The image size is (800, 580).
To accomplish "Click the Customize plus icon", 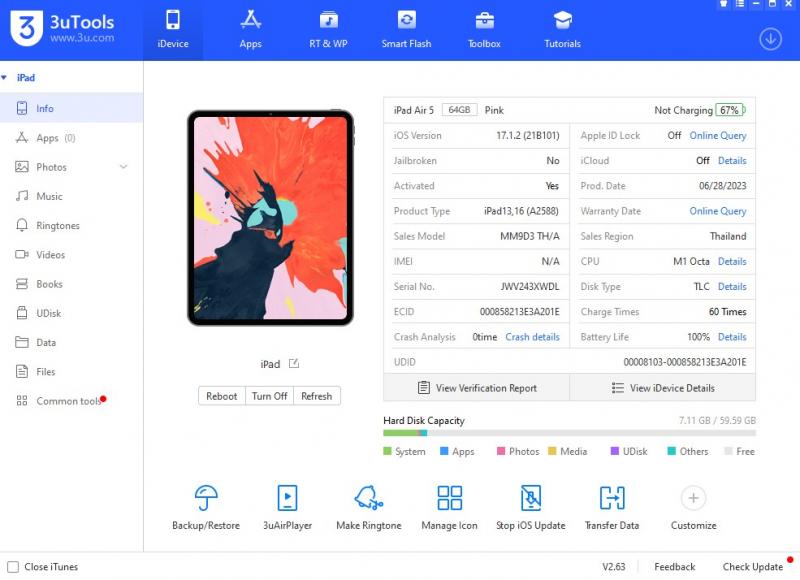I will (x=693, y=498).
